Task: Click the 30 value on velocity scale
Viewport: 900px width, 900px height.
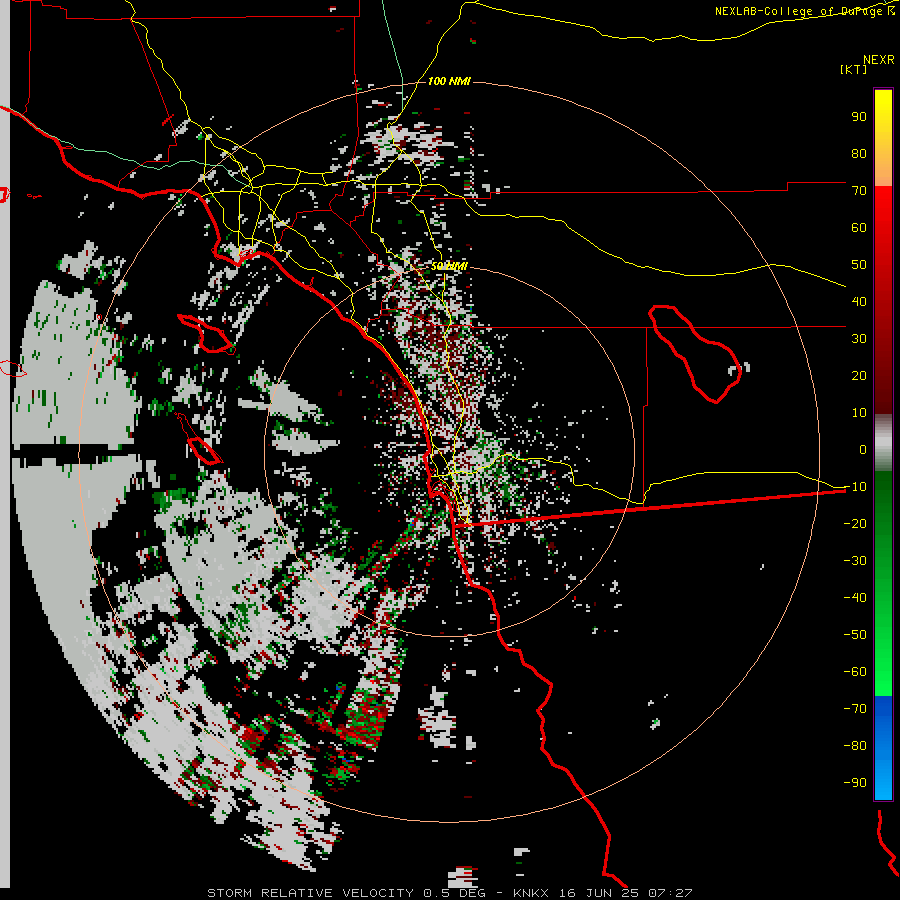Action: tap(859, 339)
